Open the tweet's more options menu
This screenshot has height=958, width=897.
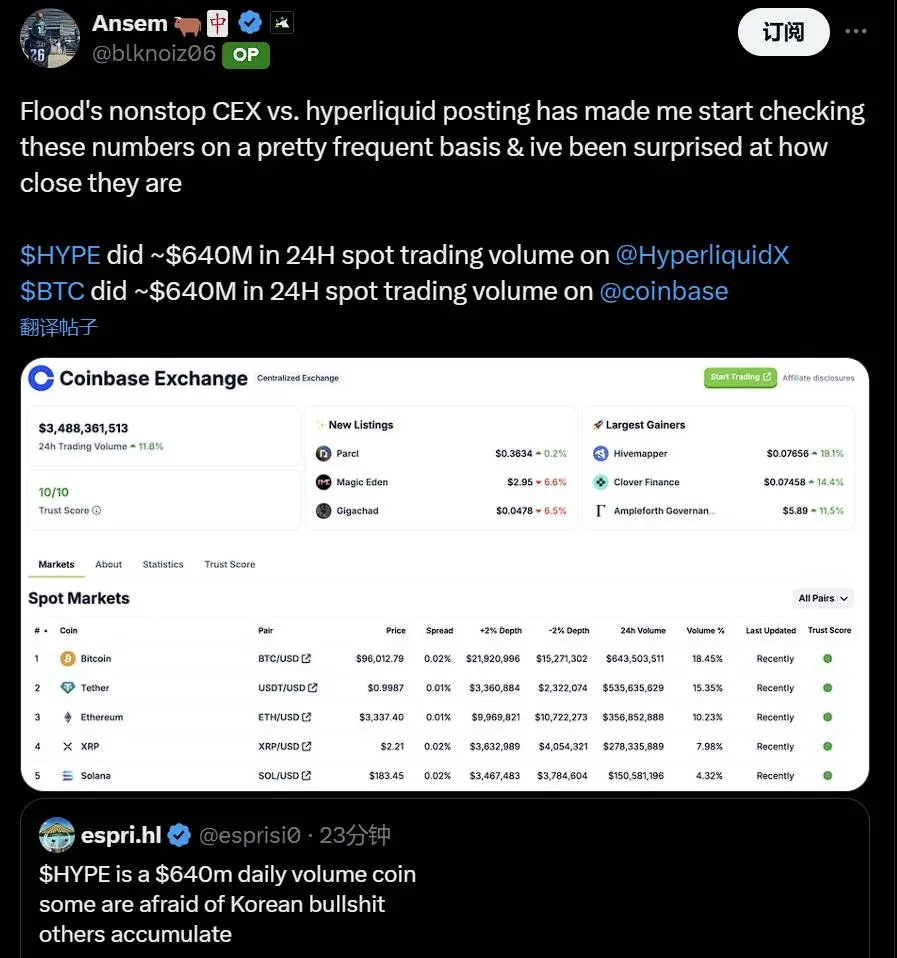click(x=855, y=30)
